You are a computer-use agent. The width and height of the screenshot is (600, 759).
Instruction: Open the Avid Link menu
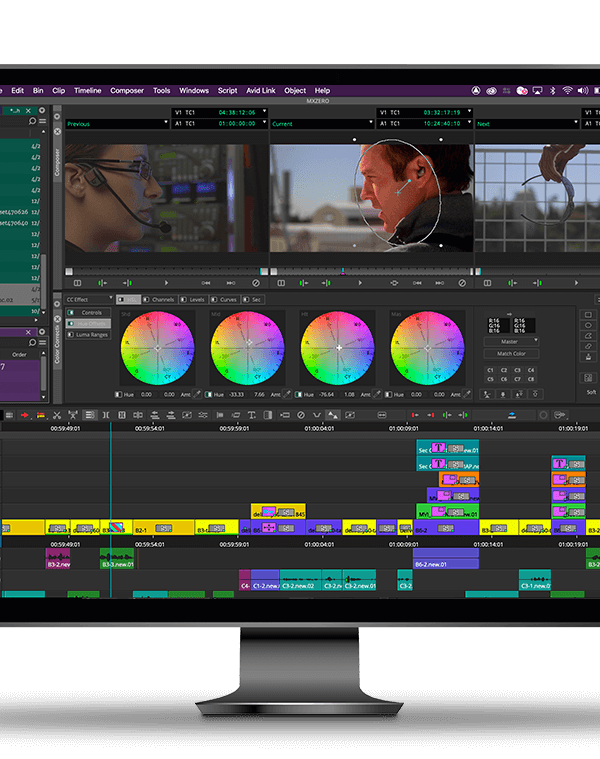tap(261, 91)
